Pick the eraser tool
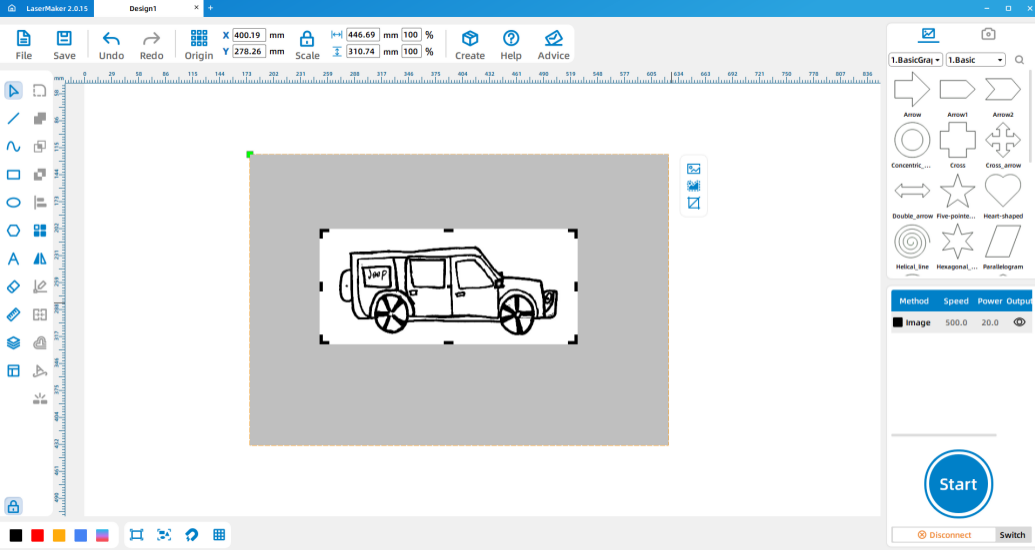Screen dimensions: 1035x550 tap(13, 287)
